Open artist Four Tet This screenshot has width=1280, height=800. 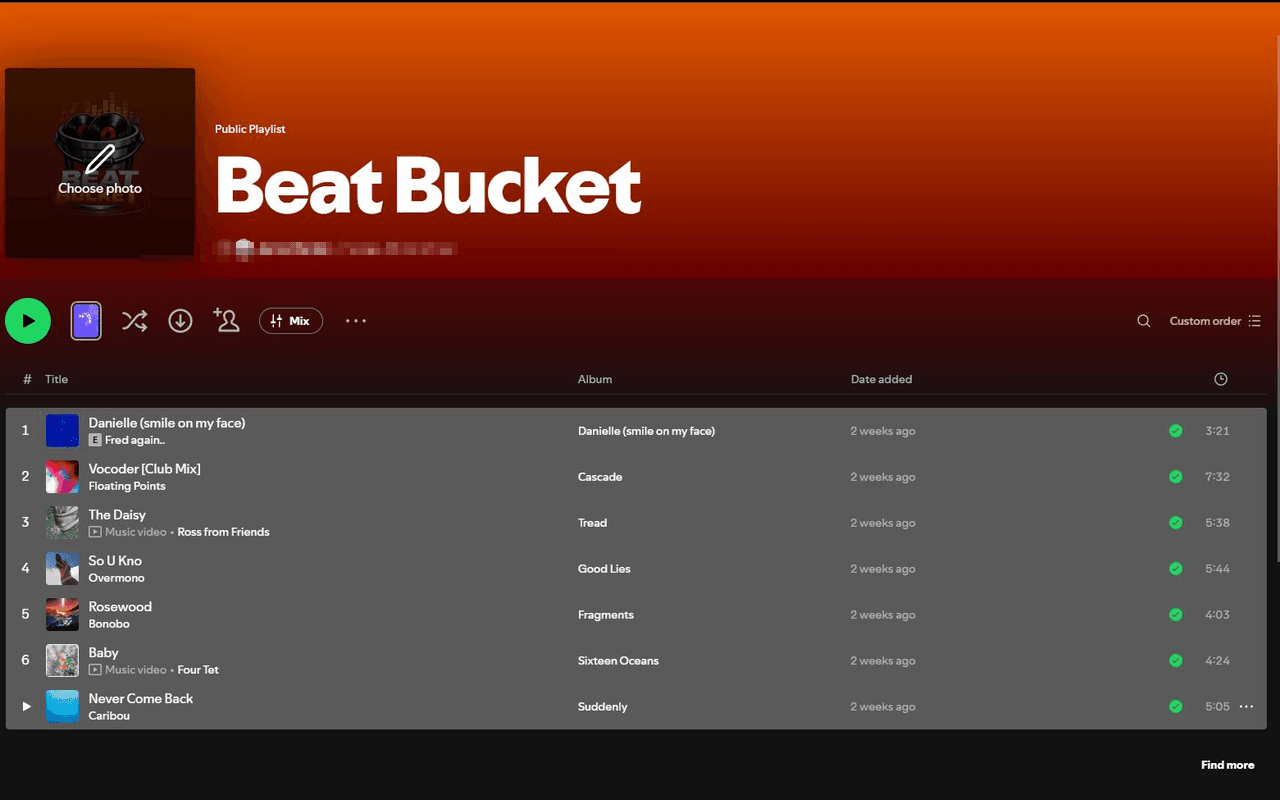[x=198, y=670]
